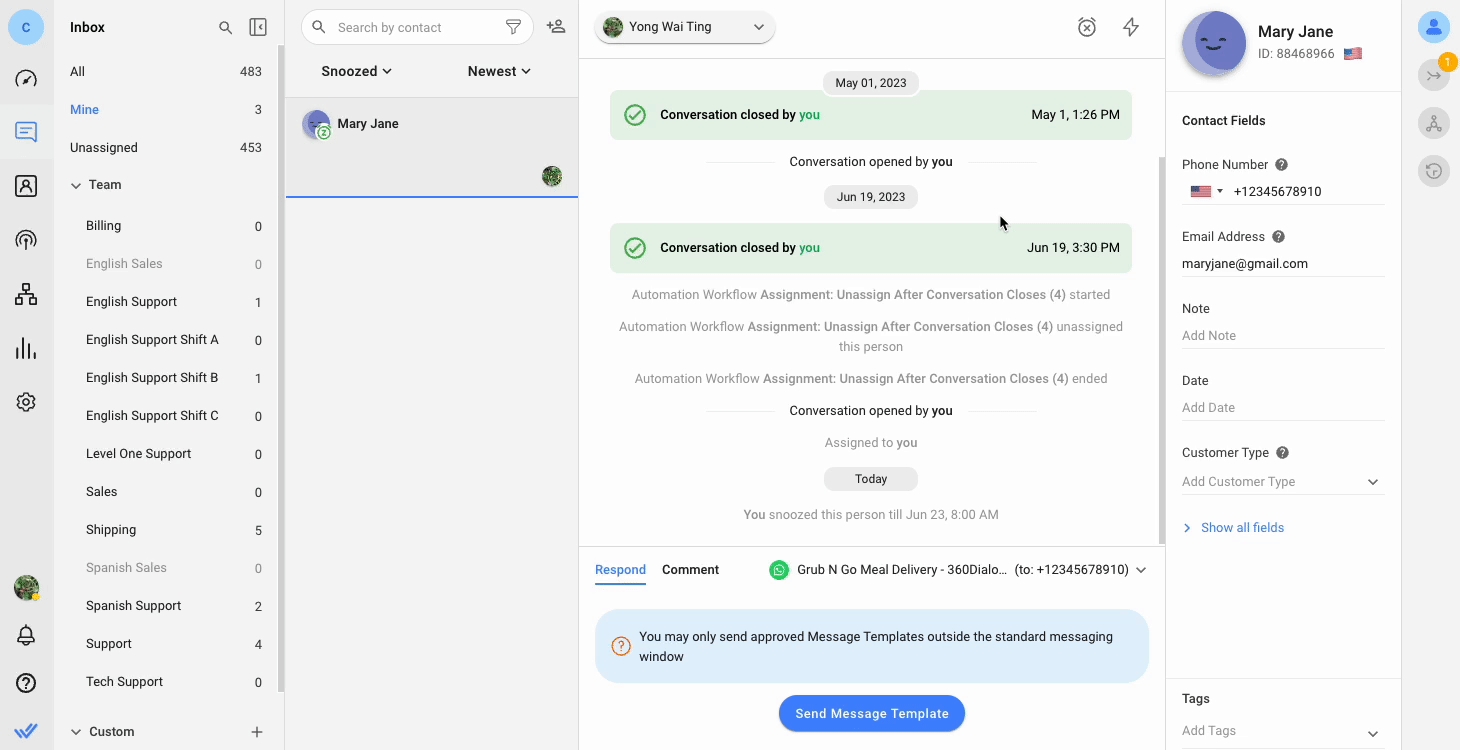
Task: Open the Reports bar chart icon
Action: coord(26,348)
